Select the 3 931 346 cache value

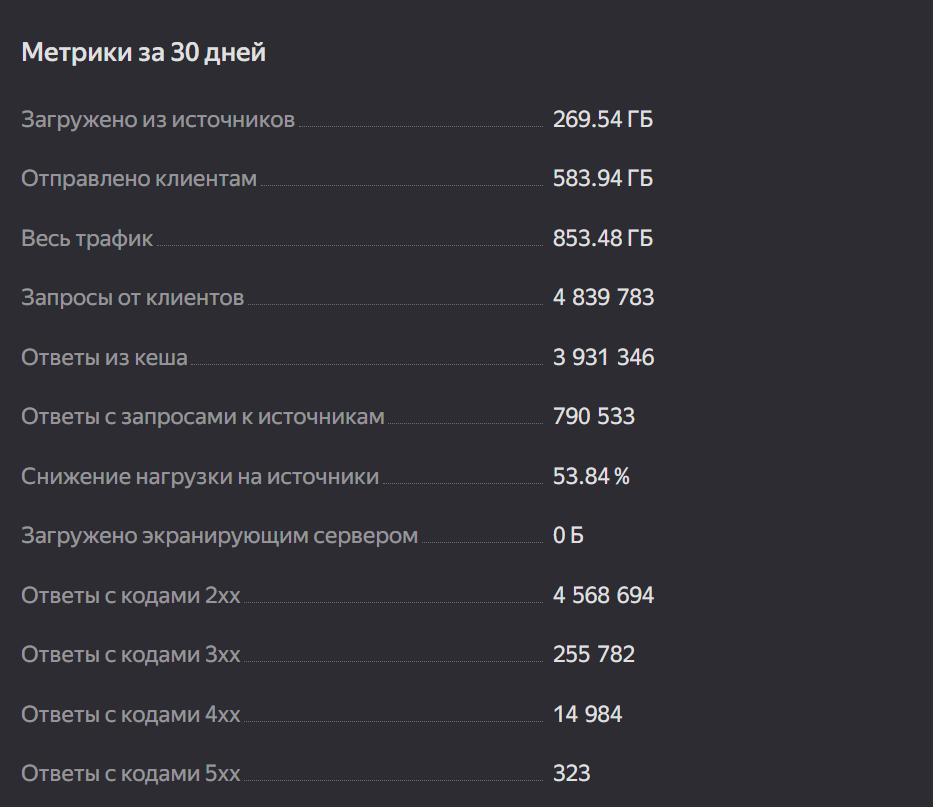tap(603, 358)
